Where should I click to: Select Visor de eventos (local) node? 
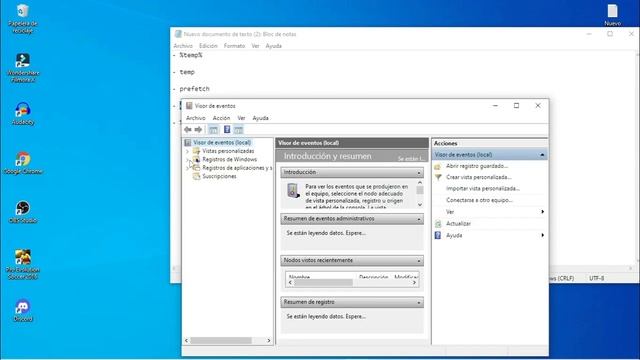pyautogui.click(x=222, y=142)
